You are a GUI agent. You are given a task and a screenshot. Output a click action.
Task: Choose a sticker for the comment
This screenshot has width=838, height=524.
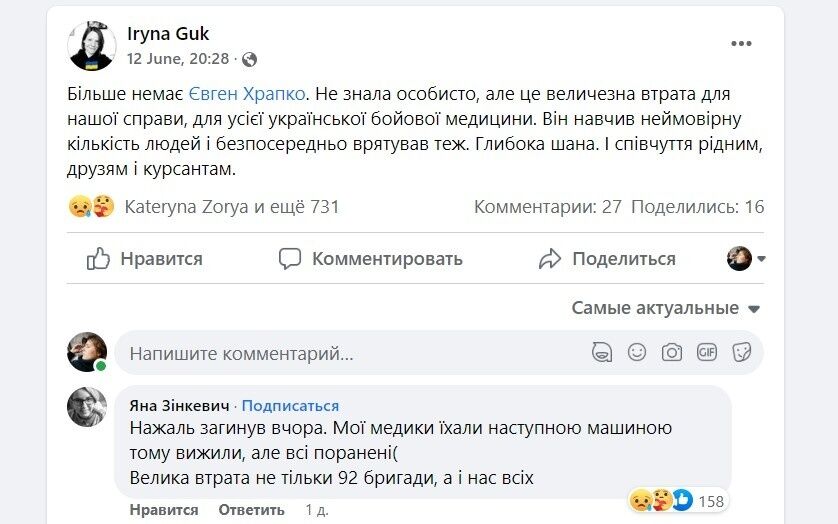coord(742,352)
